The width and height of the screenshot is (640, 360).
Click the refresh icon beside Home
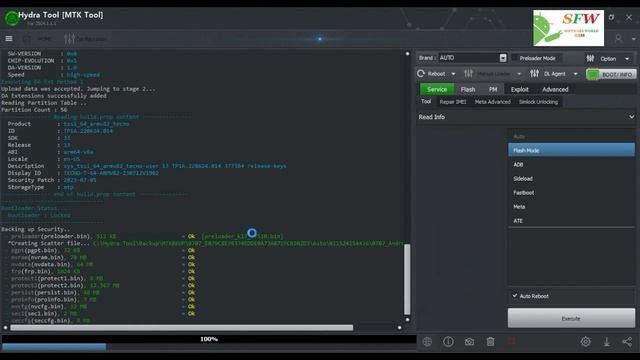pos(27,39)
